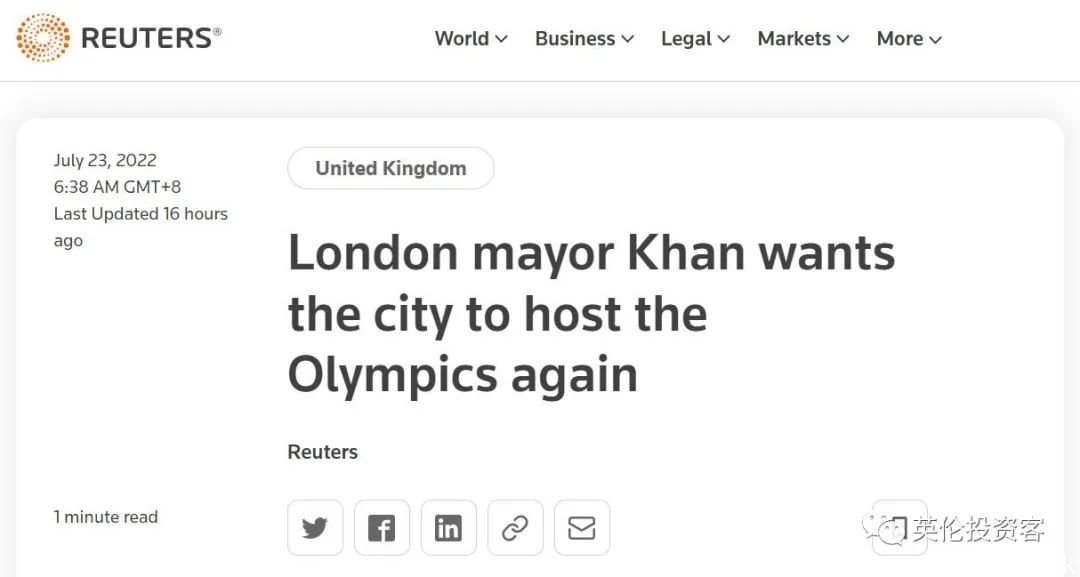Click the WeChat watermark icon
Image resolution: width=1080 pixels, height=577 pixels.
click(x=884, y=529)
